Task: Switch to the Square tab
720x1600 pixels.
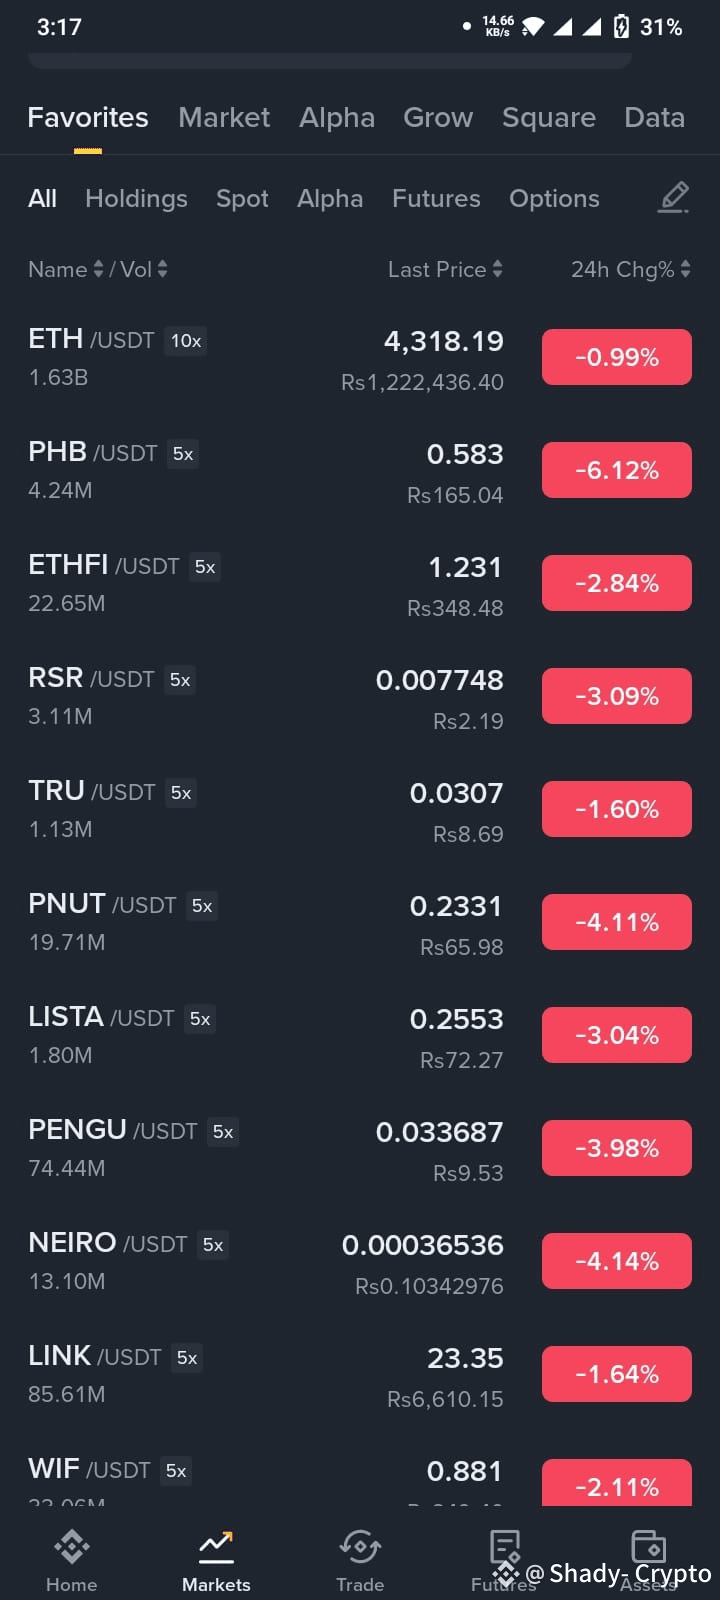Action: tap(549, 117)
